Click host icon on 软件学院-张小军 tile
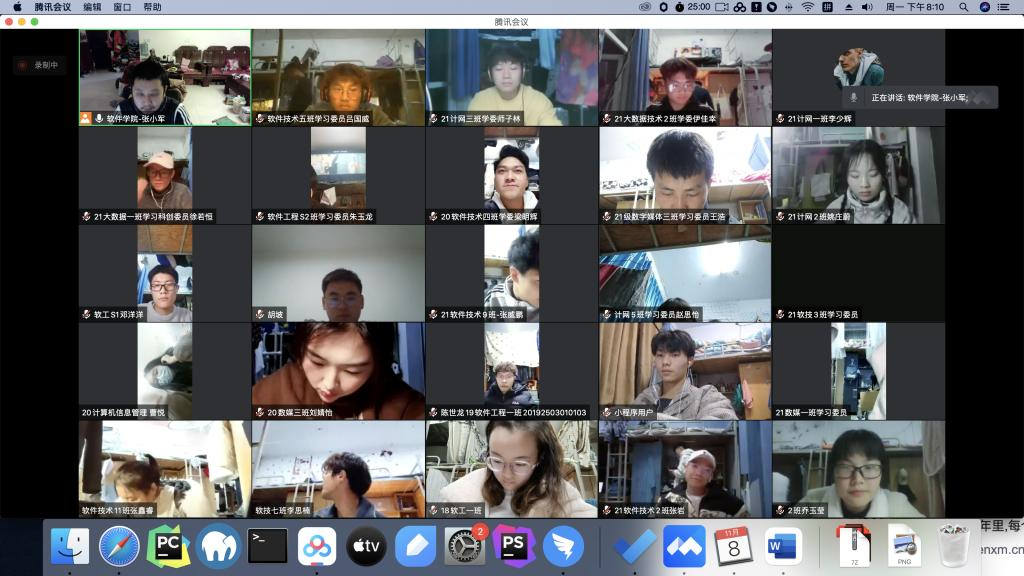Screen dimensions: 1024x576 [86, 118]
